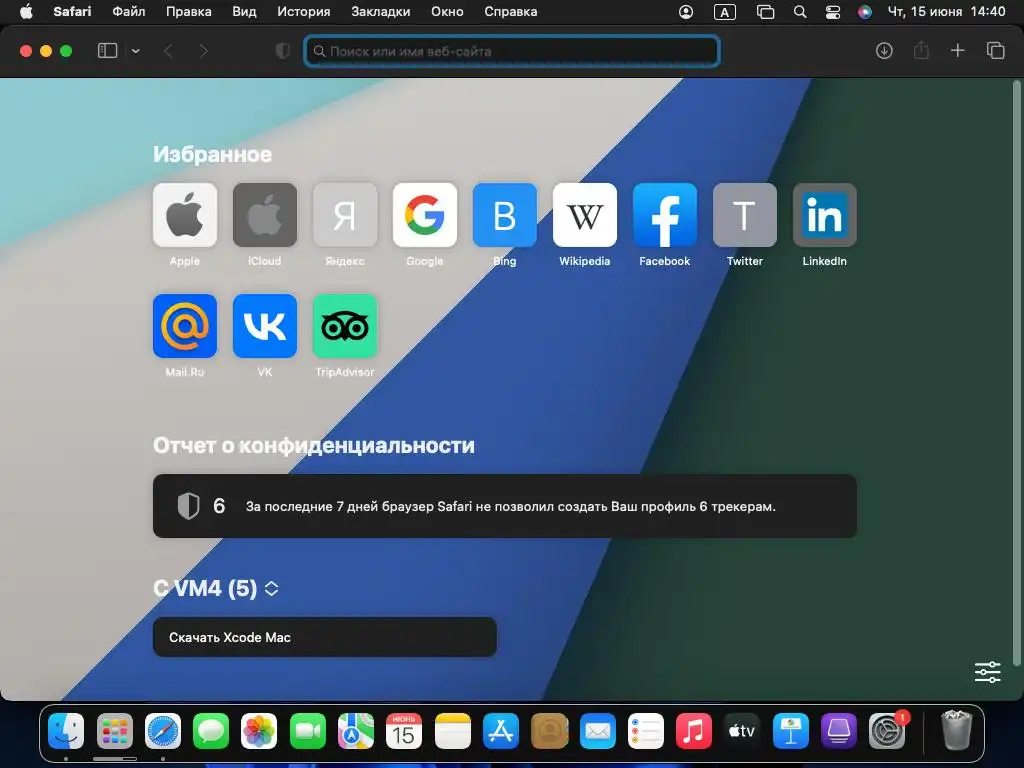Open the VK favorite tile
Viewport: 1024px width, 768px height.
tap(264, 326)
